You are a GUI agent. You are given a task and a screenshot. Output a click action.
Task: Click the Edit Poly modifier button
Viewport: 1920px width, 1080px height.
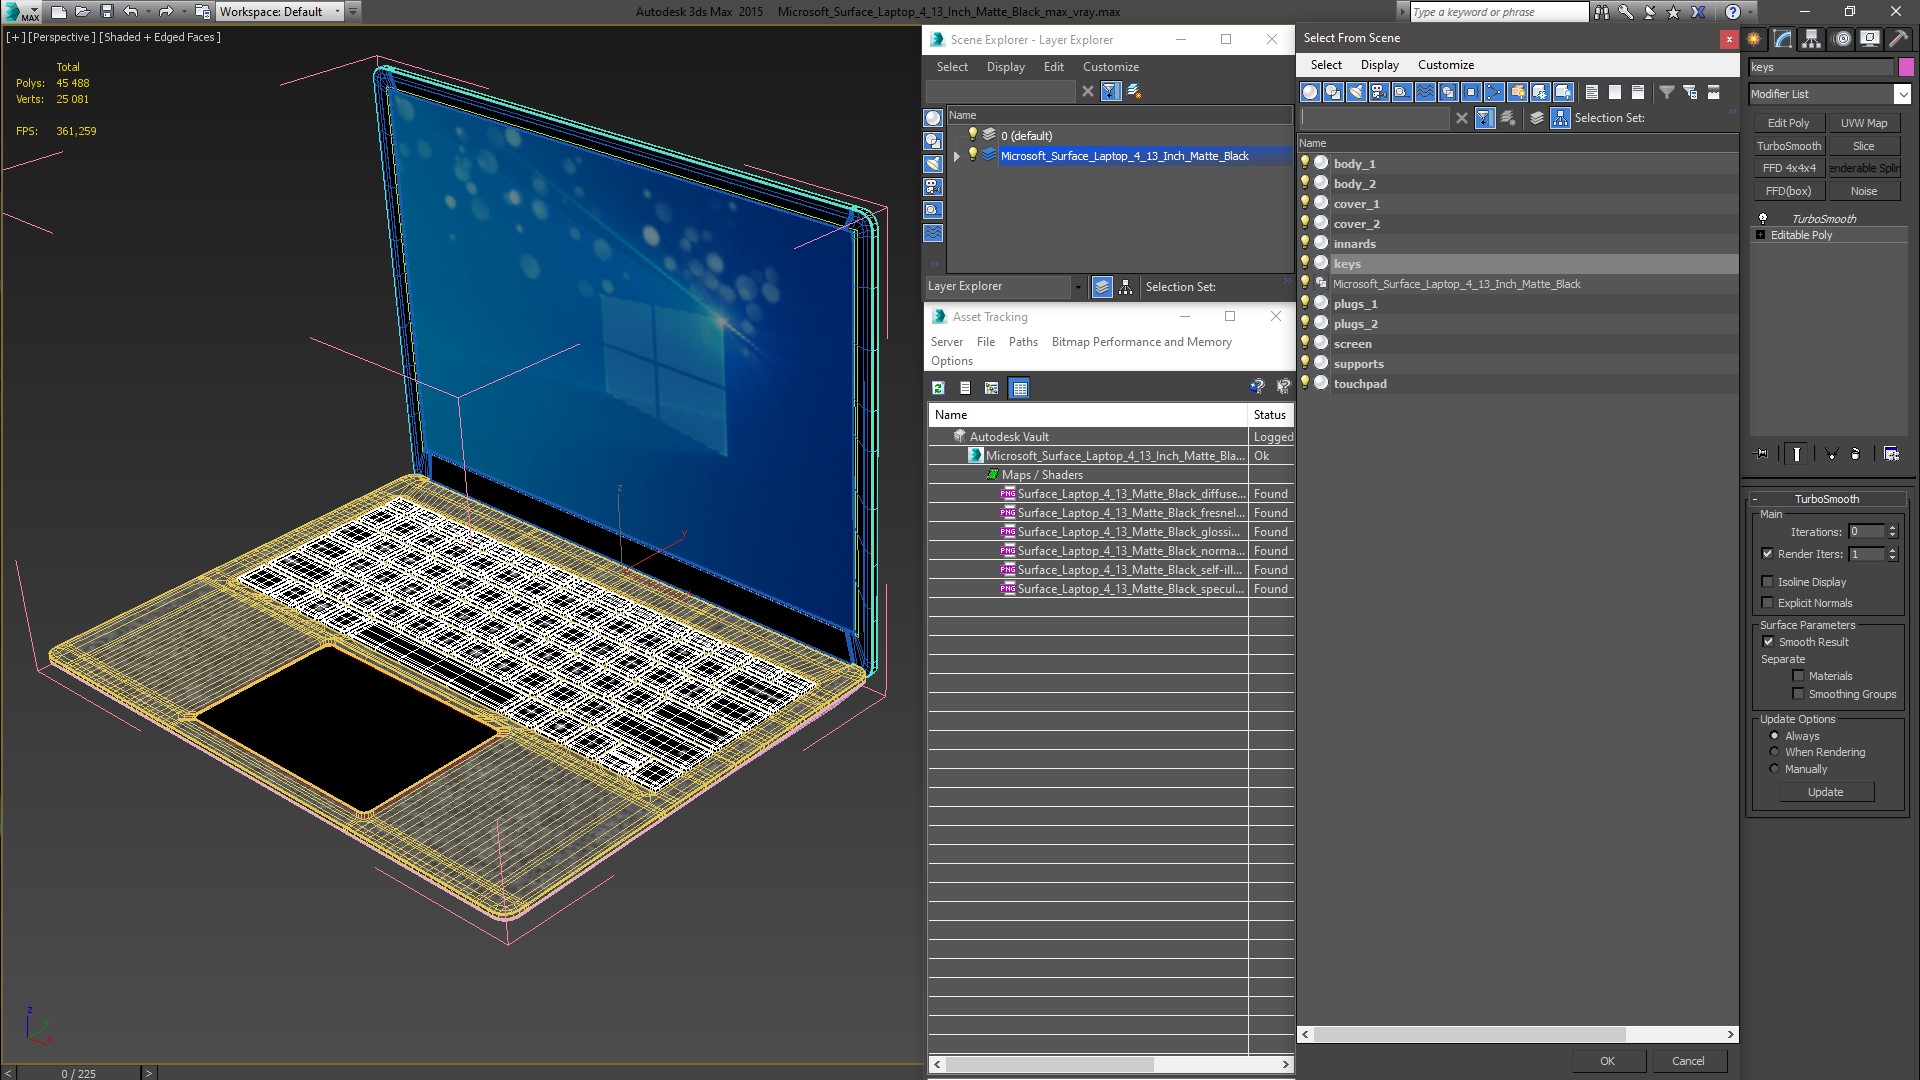[x=1788, y=123]
